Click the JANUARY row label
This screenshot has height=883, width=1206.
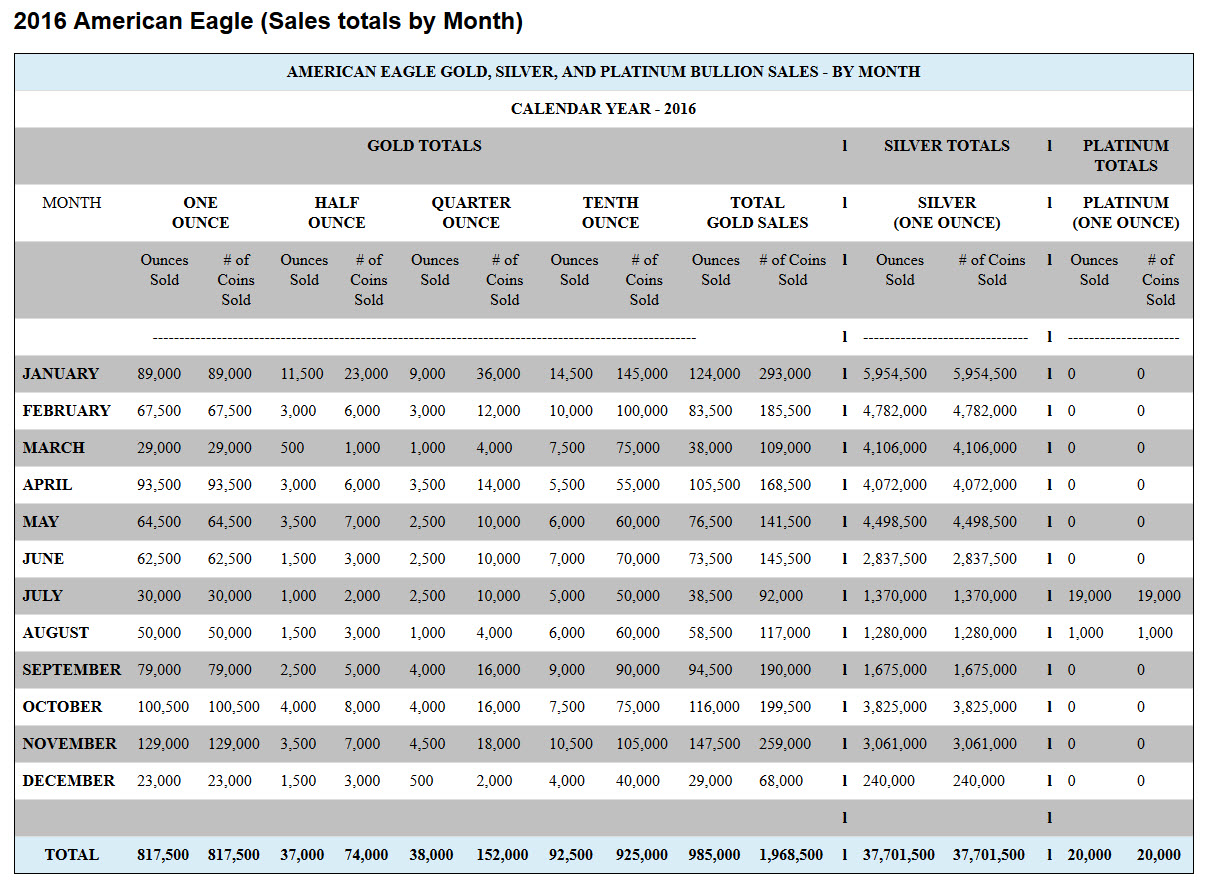[61, 374]
